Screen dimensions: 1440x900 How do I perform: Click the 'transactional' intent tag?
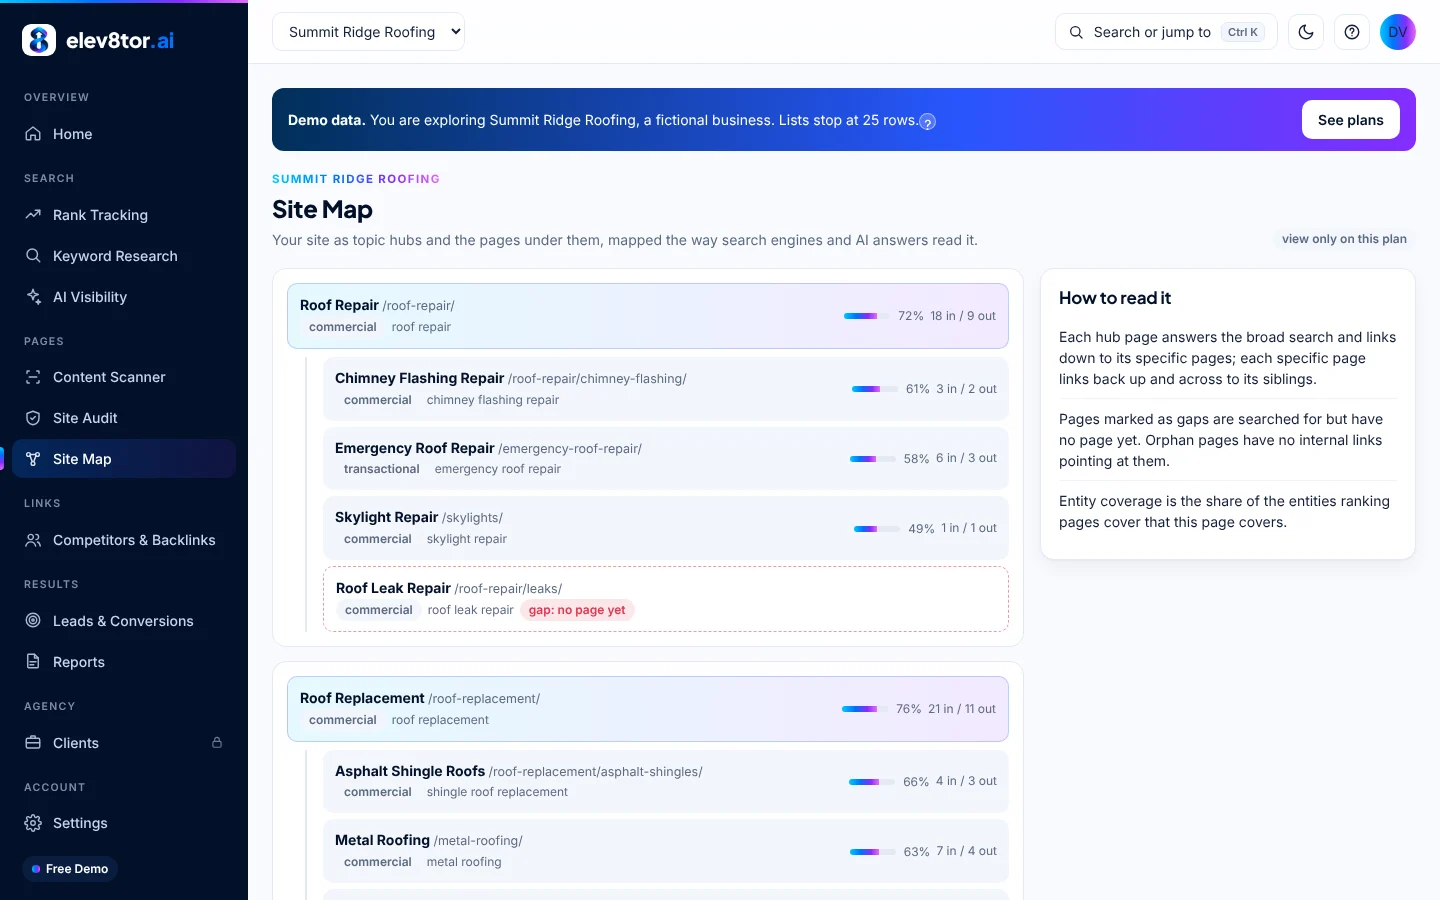tap(382, 469)
